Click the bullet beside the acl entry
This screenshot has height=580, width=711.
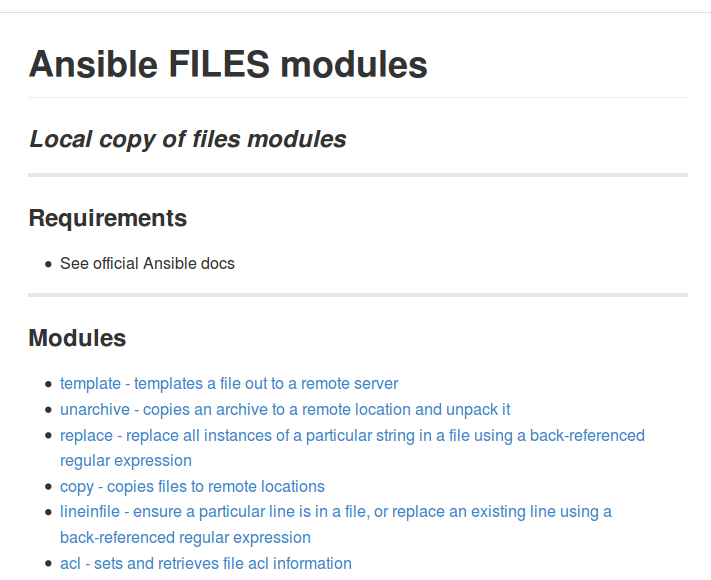[x=48, y=564]
